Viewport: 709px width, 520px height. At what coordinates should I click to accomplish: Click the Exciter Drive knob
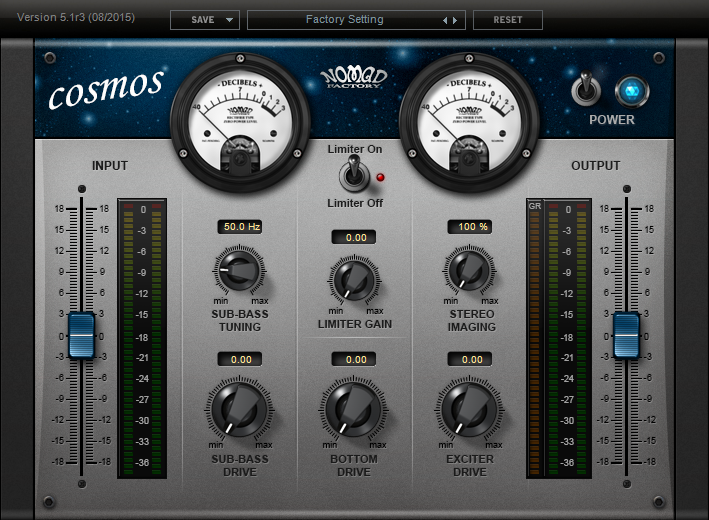coord(469,410)
